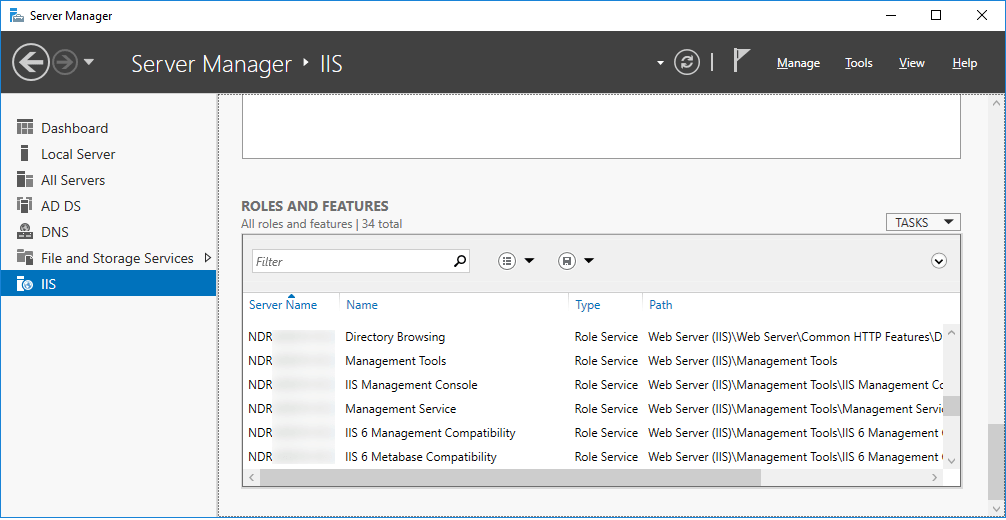Click the Directory Browsing path cell
Viewport: 1006px width, 520px height.
795,337
